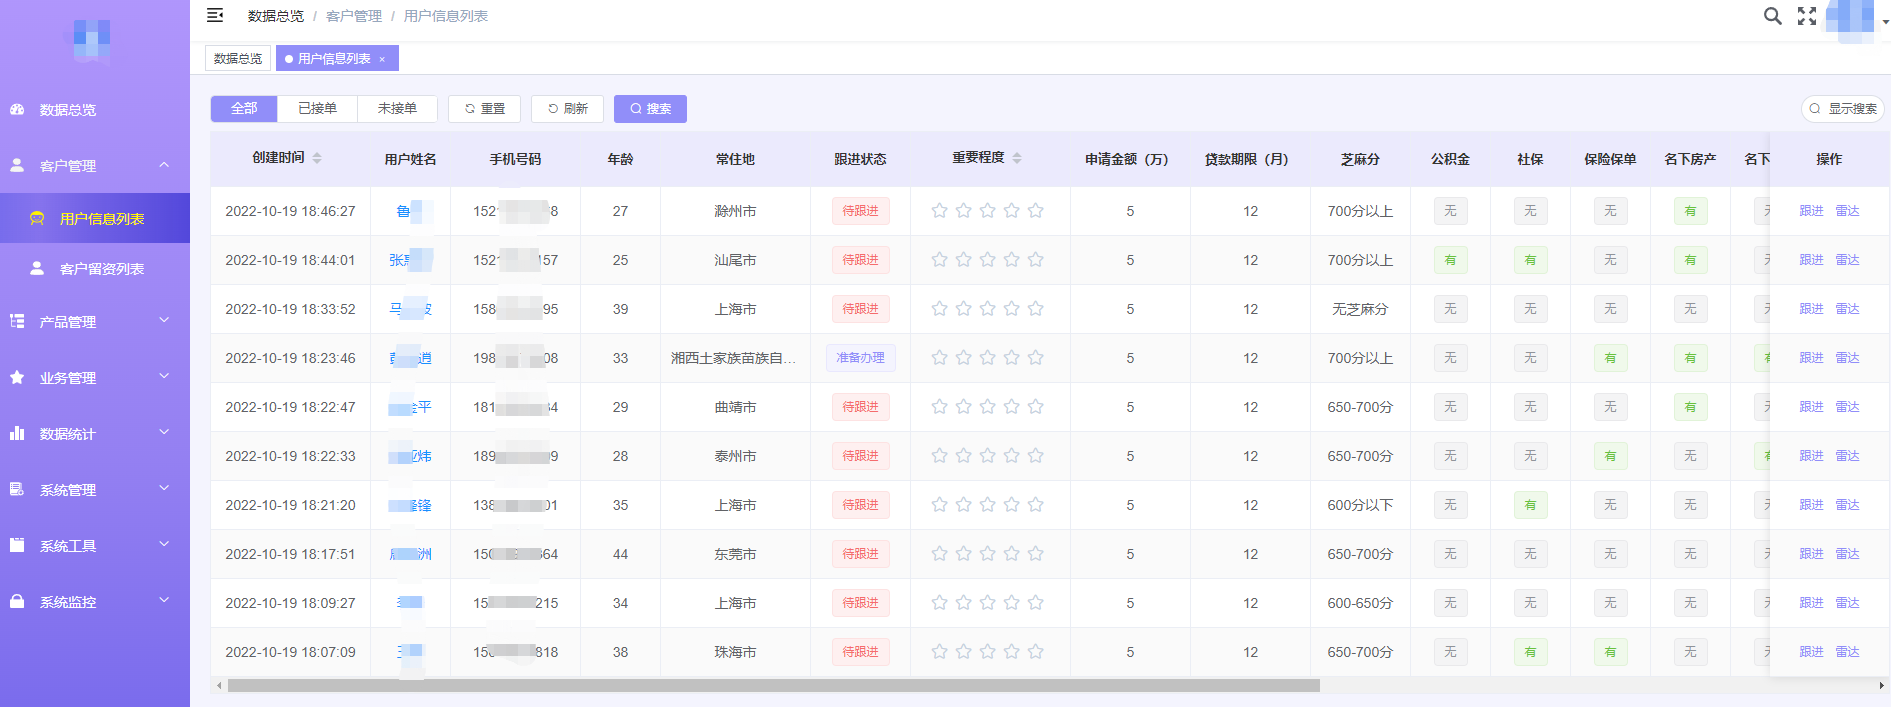The width and height of the screenshot is (1891, 707).
Task: Set first row importance to five stars
Action: [x=1036, y=211]
